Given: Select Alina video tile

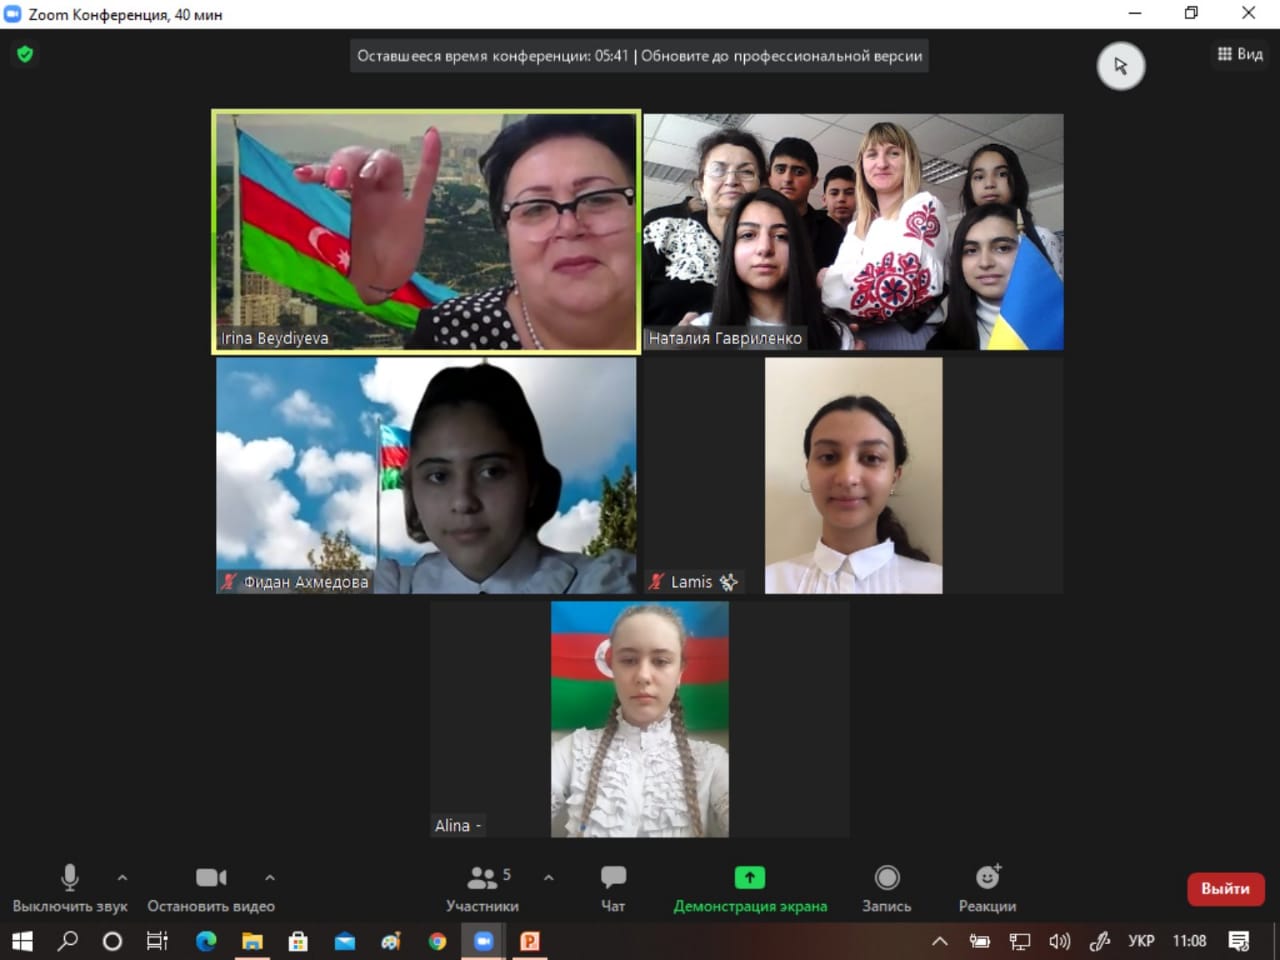Looking at the screenshot, I should pos(640,719).
